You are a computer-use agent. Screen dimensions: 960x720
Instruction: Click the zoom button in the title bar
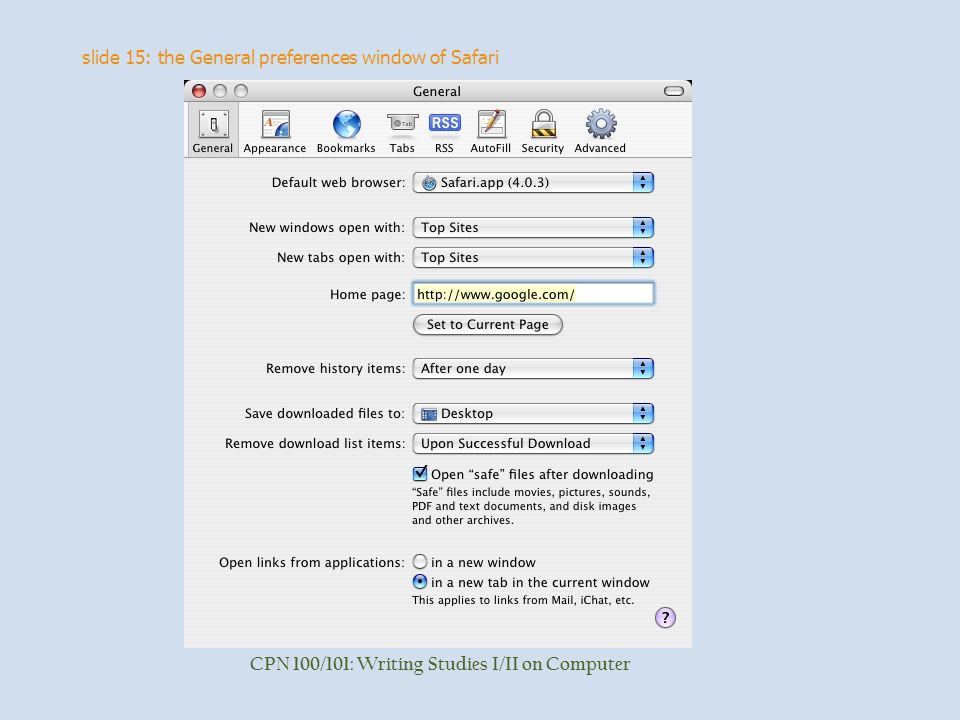coord(241,91)
